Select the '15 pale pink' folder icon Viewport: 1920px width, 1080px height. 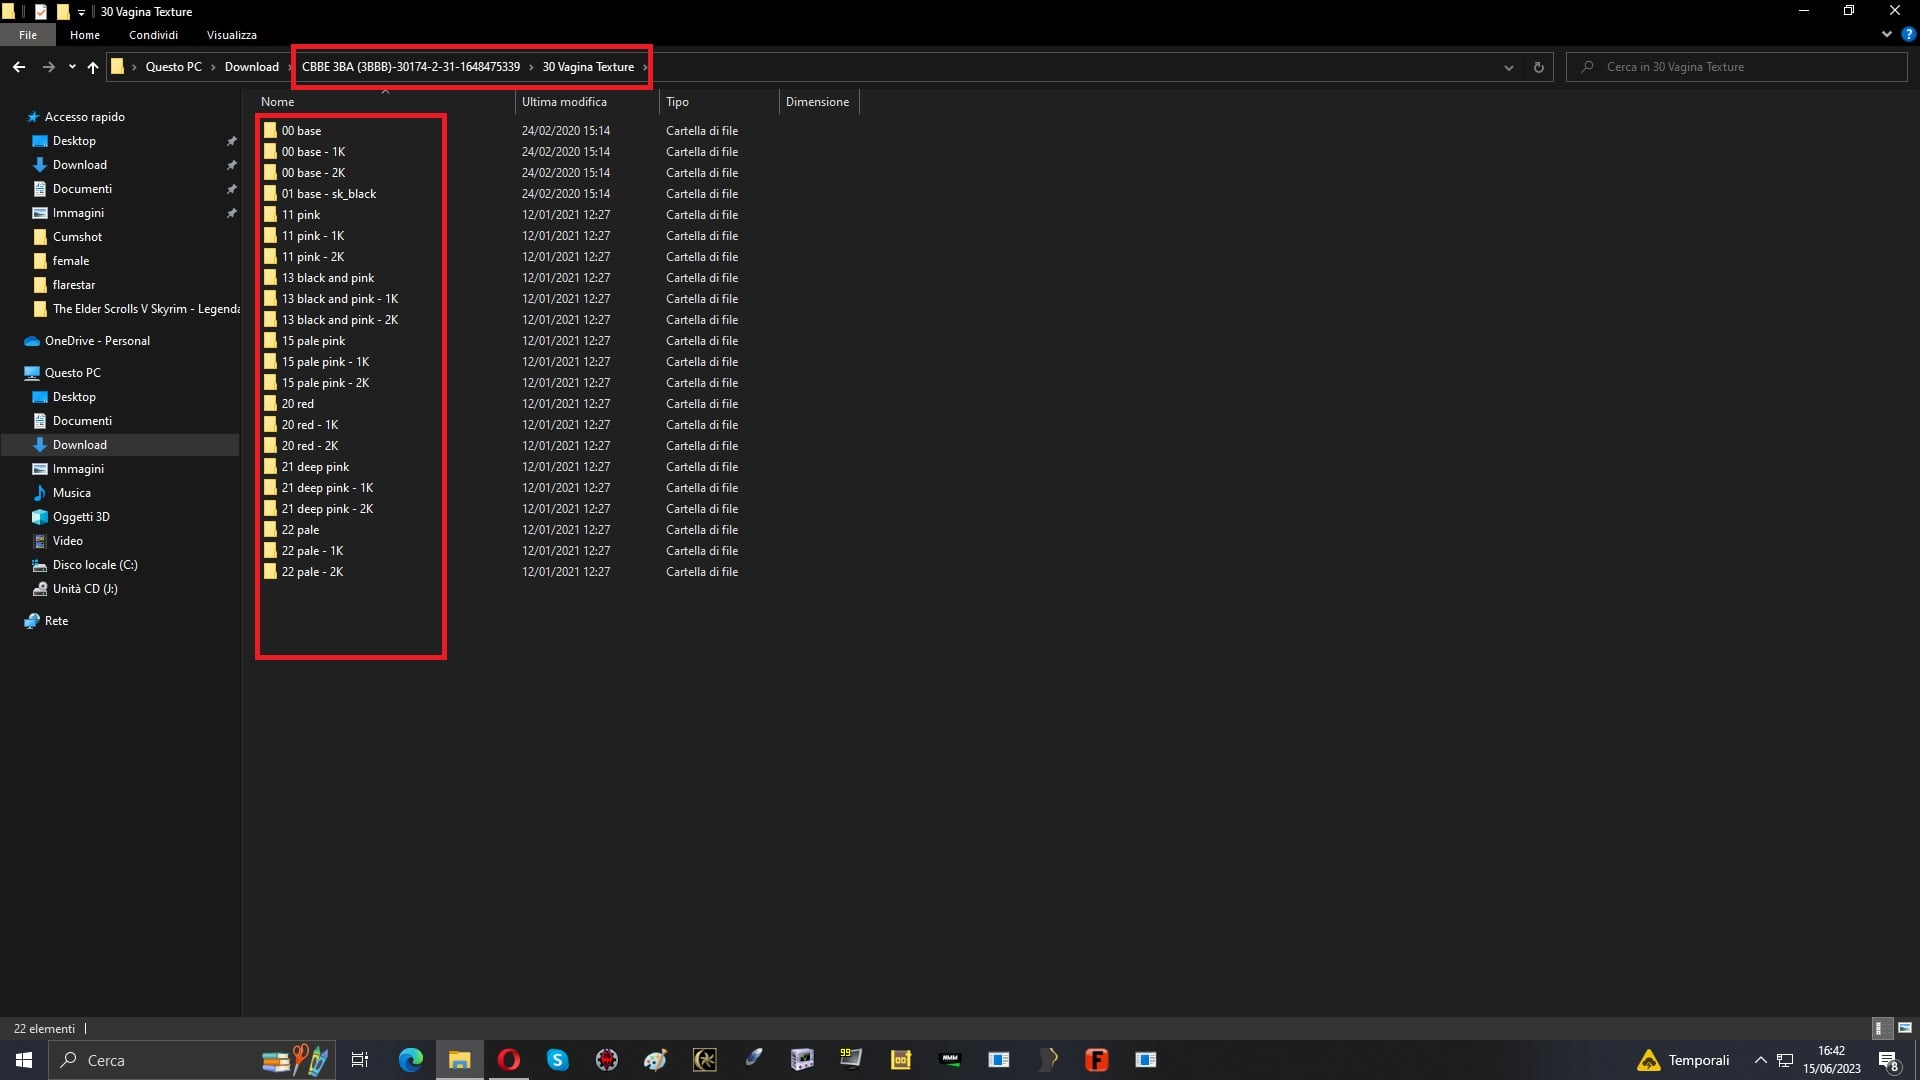click(270, 341)
